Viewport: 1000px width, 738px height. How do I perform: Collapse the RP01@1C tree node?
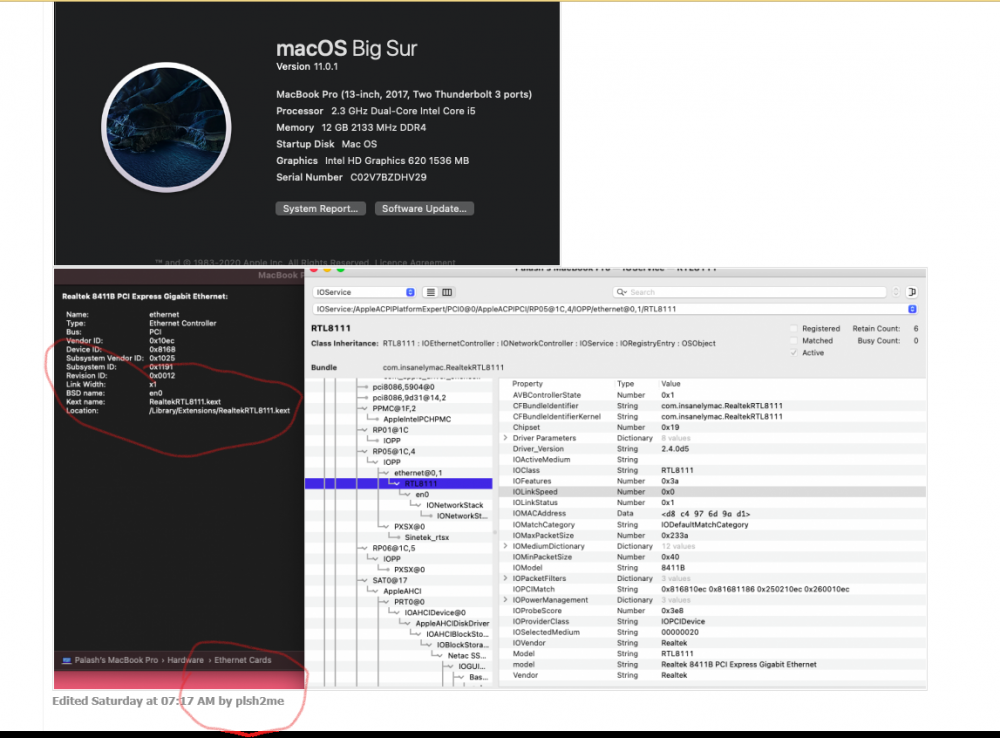click(x=364, y=431)
